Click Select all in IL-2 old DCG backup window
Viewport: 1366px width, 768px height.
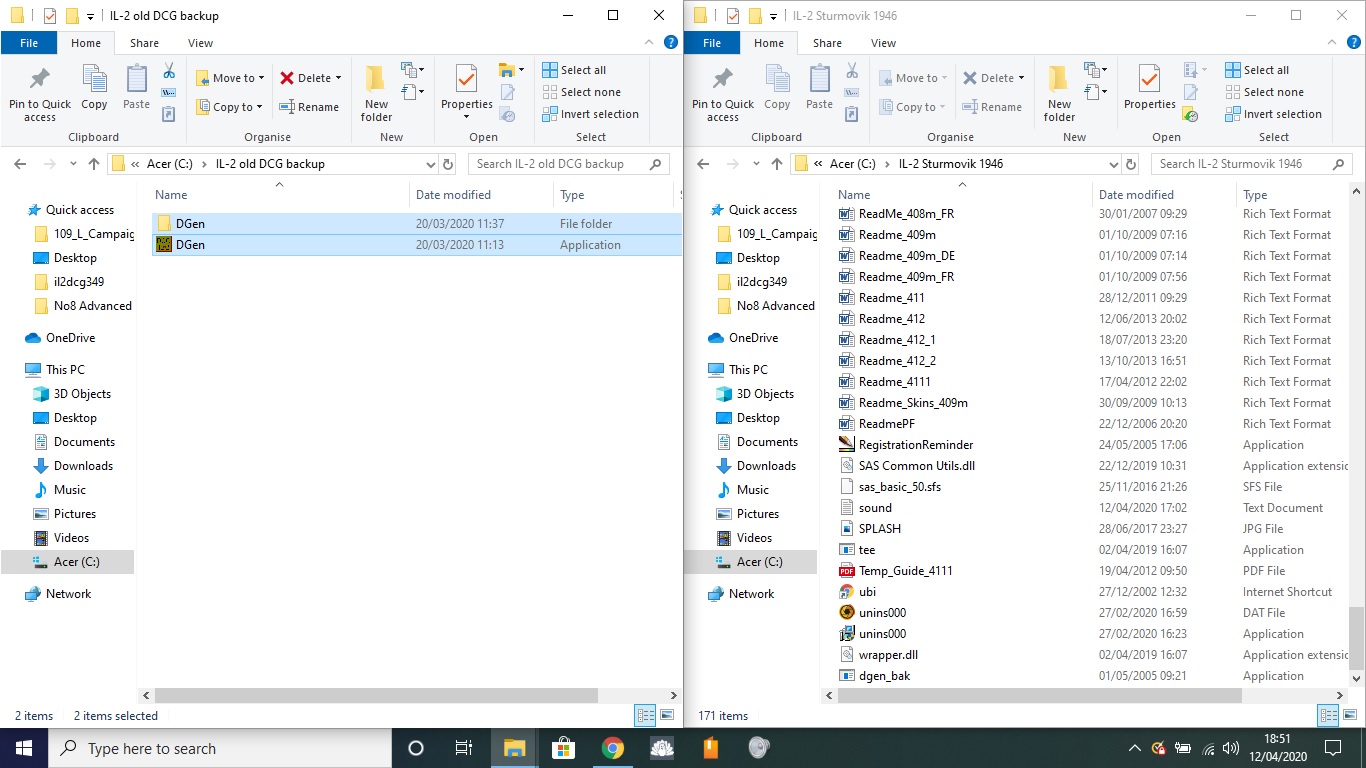point(574,70)
